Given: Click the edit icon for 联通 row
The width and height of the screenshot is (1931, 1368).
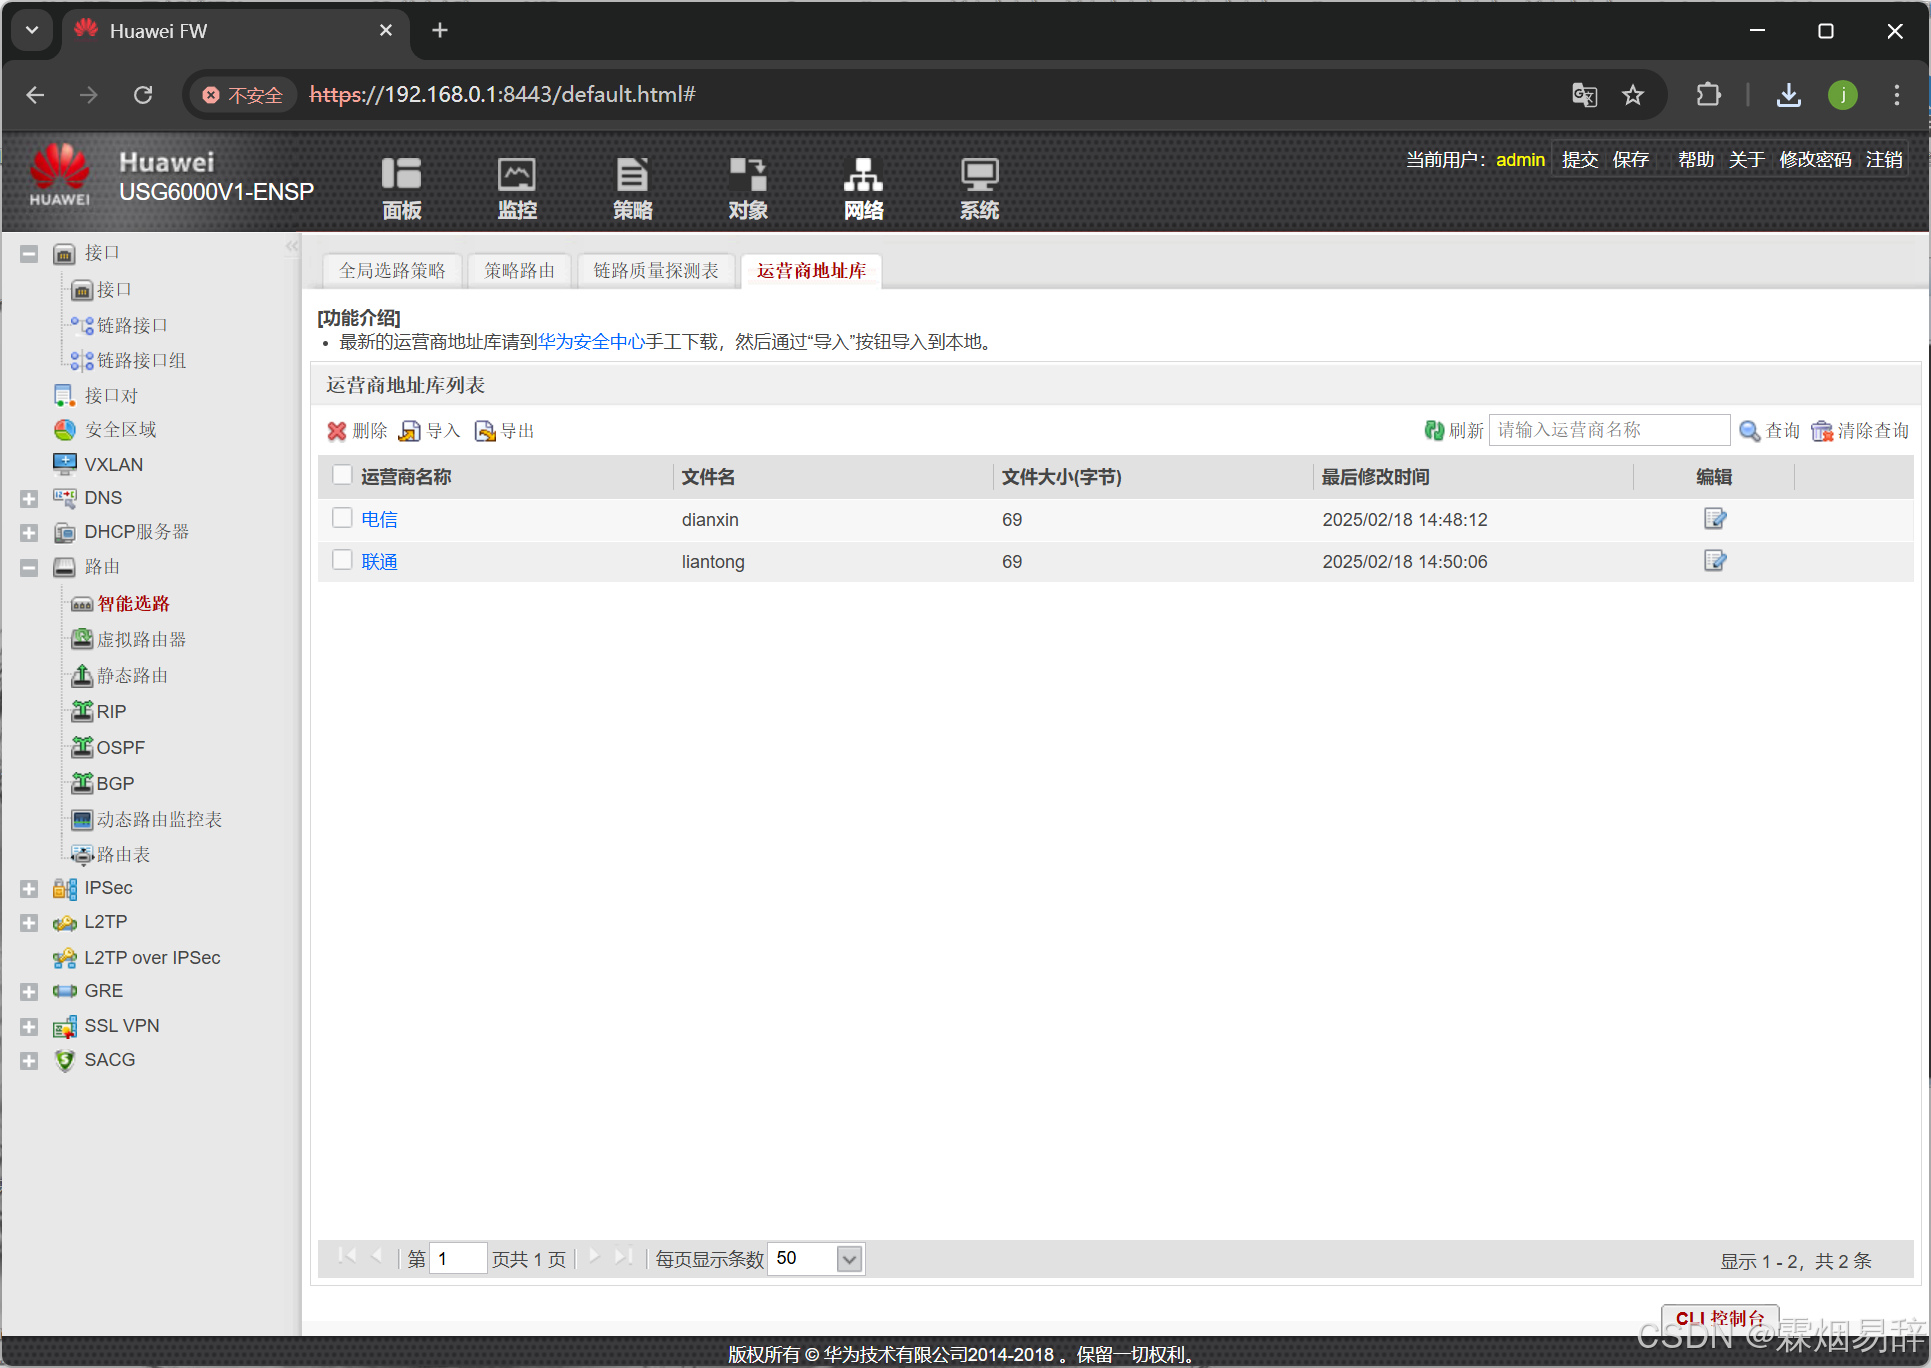Looking at the screenshot, I should click(x=1714, y=561).
